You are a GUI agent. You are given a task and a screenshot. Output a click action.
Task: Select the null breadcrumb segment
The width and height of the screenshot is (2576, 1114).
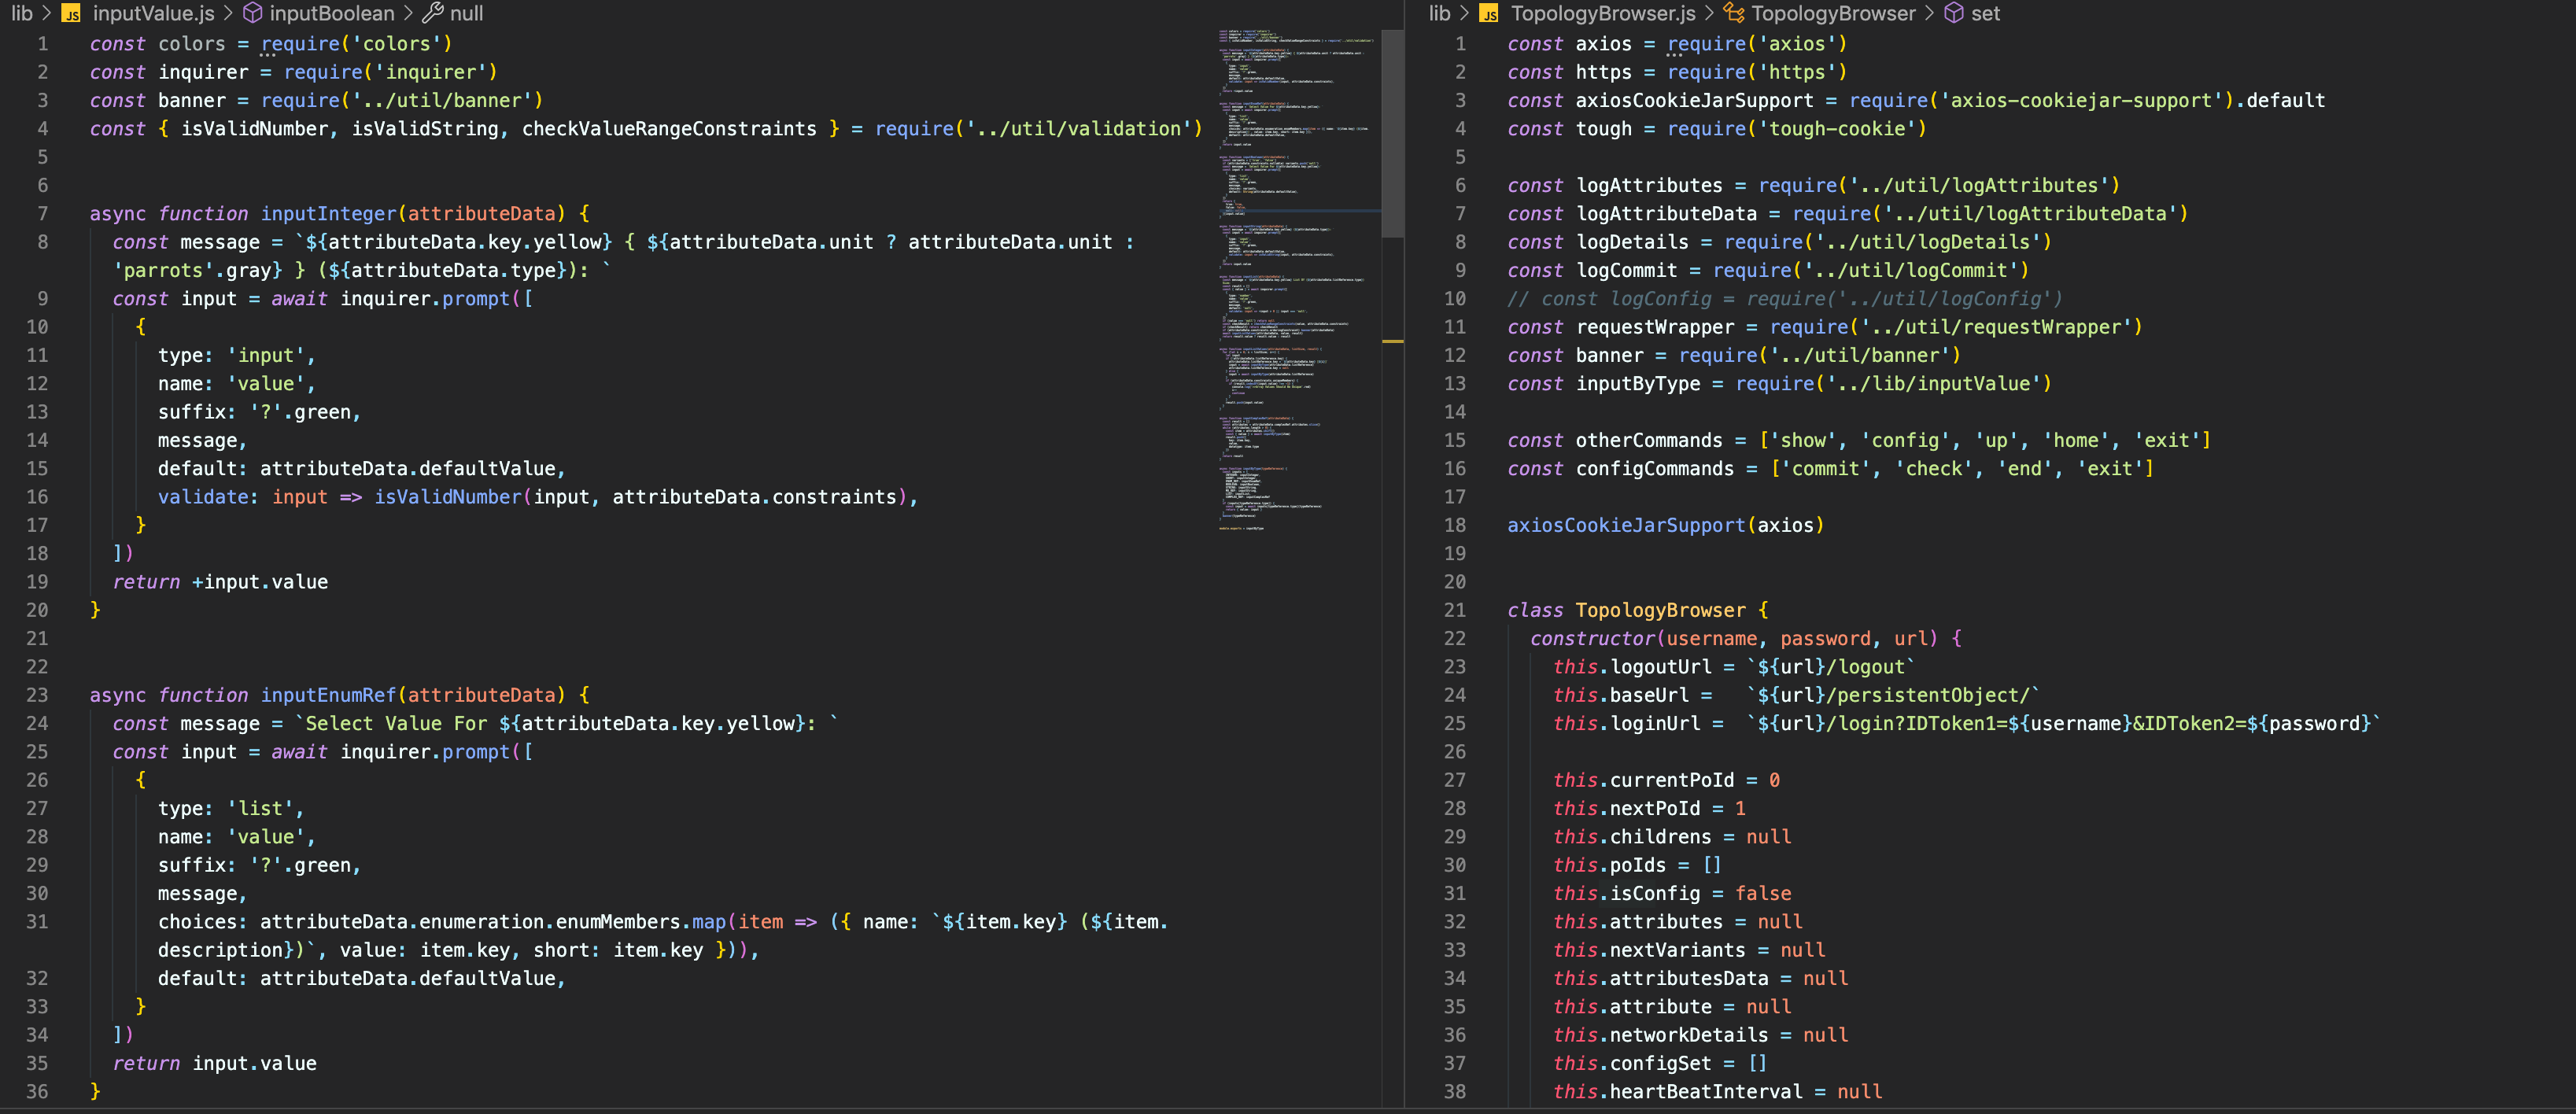coord(466,14)
